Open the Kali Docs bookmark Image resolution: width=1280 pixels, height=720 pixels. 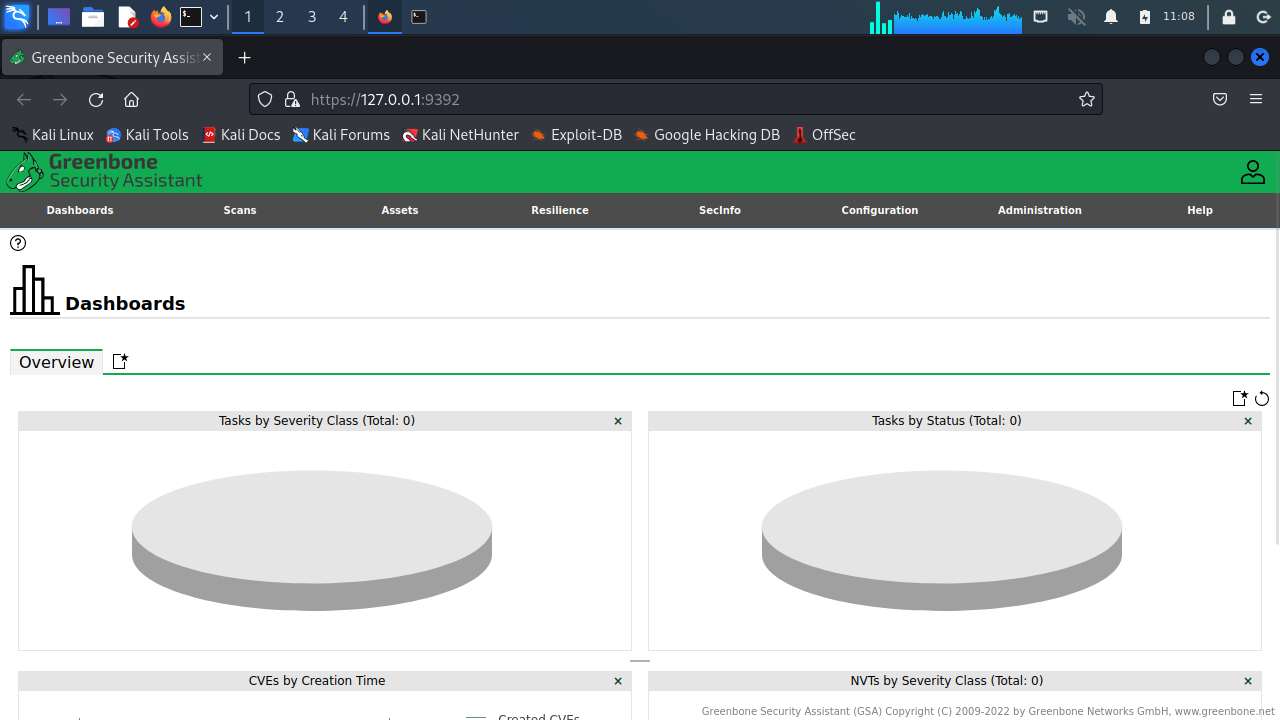[x=241, y=135]
